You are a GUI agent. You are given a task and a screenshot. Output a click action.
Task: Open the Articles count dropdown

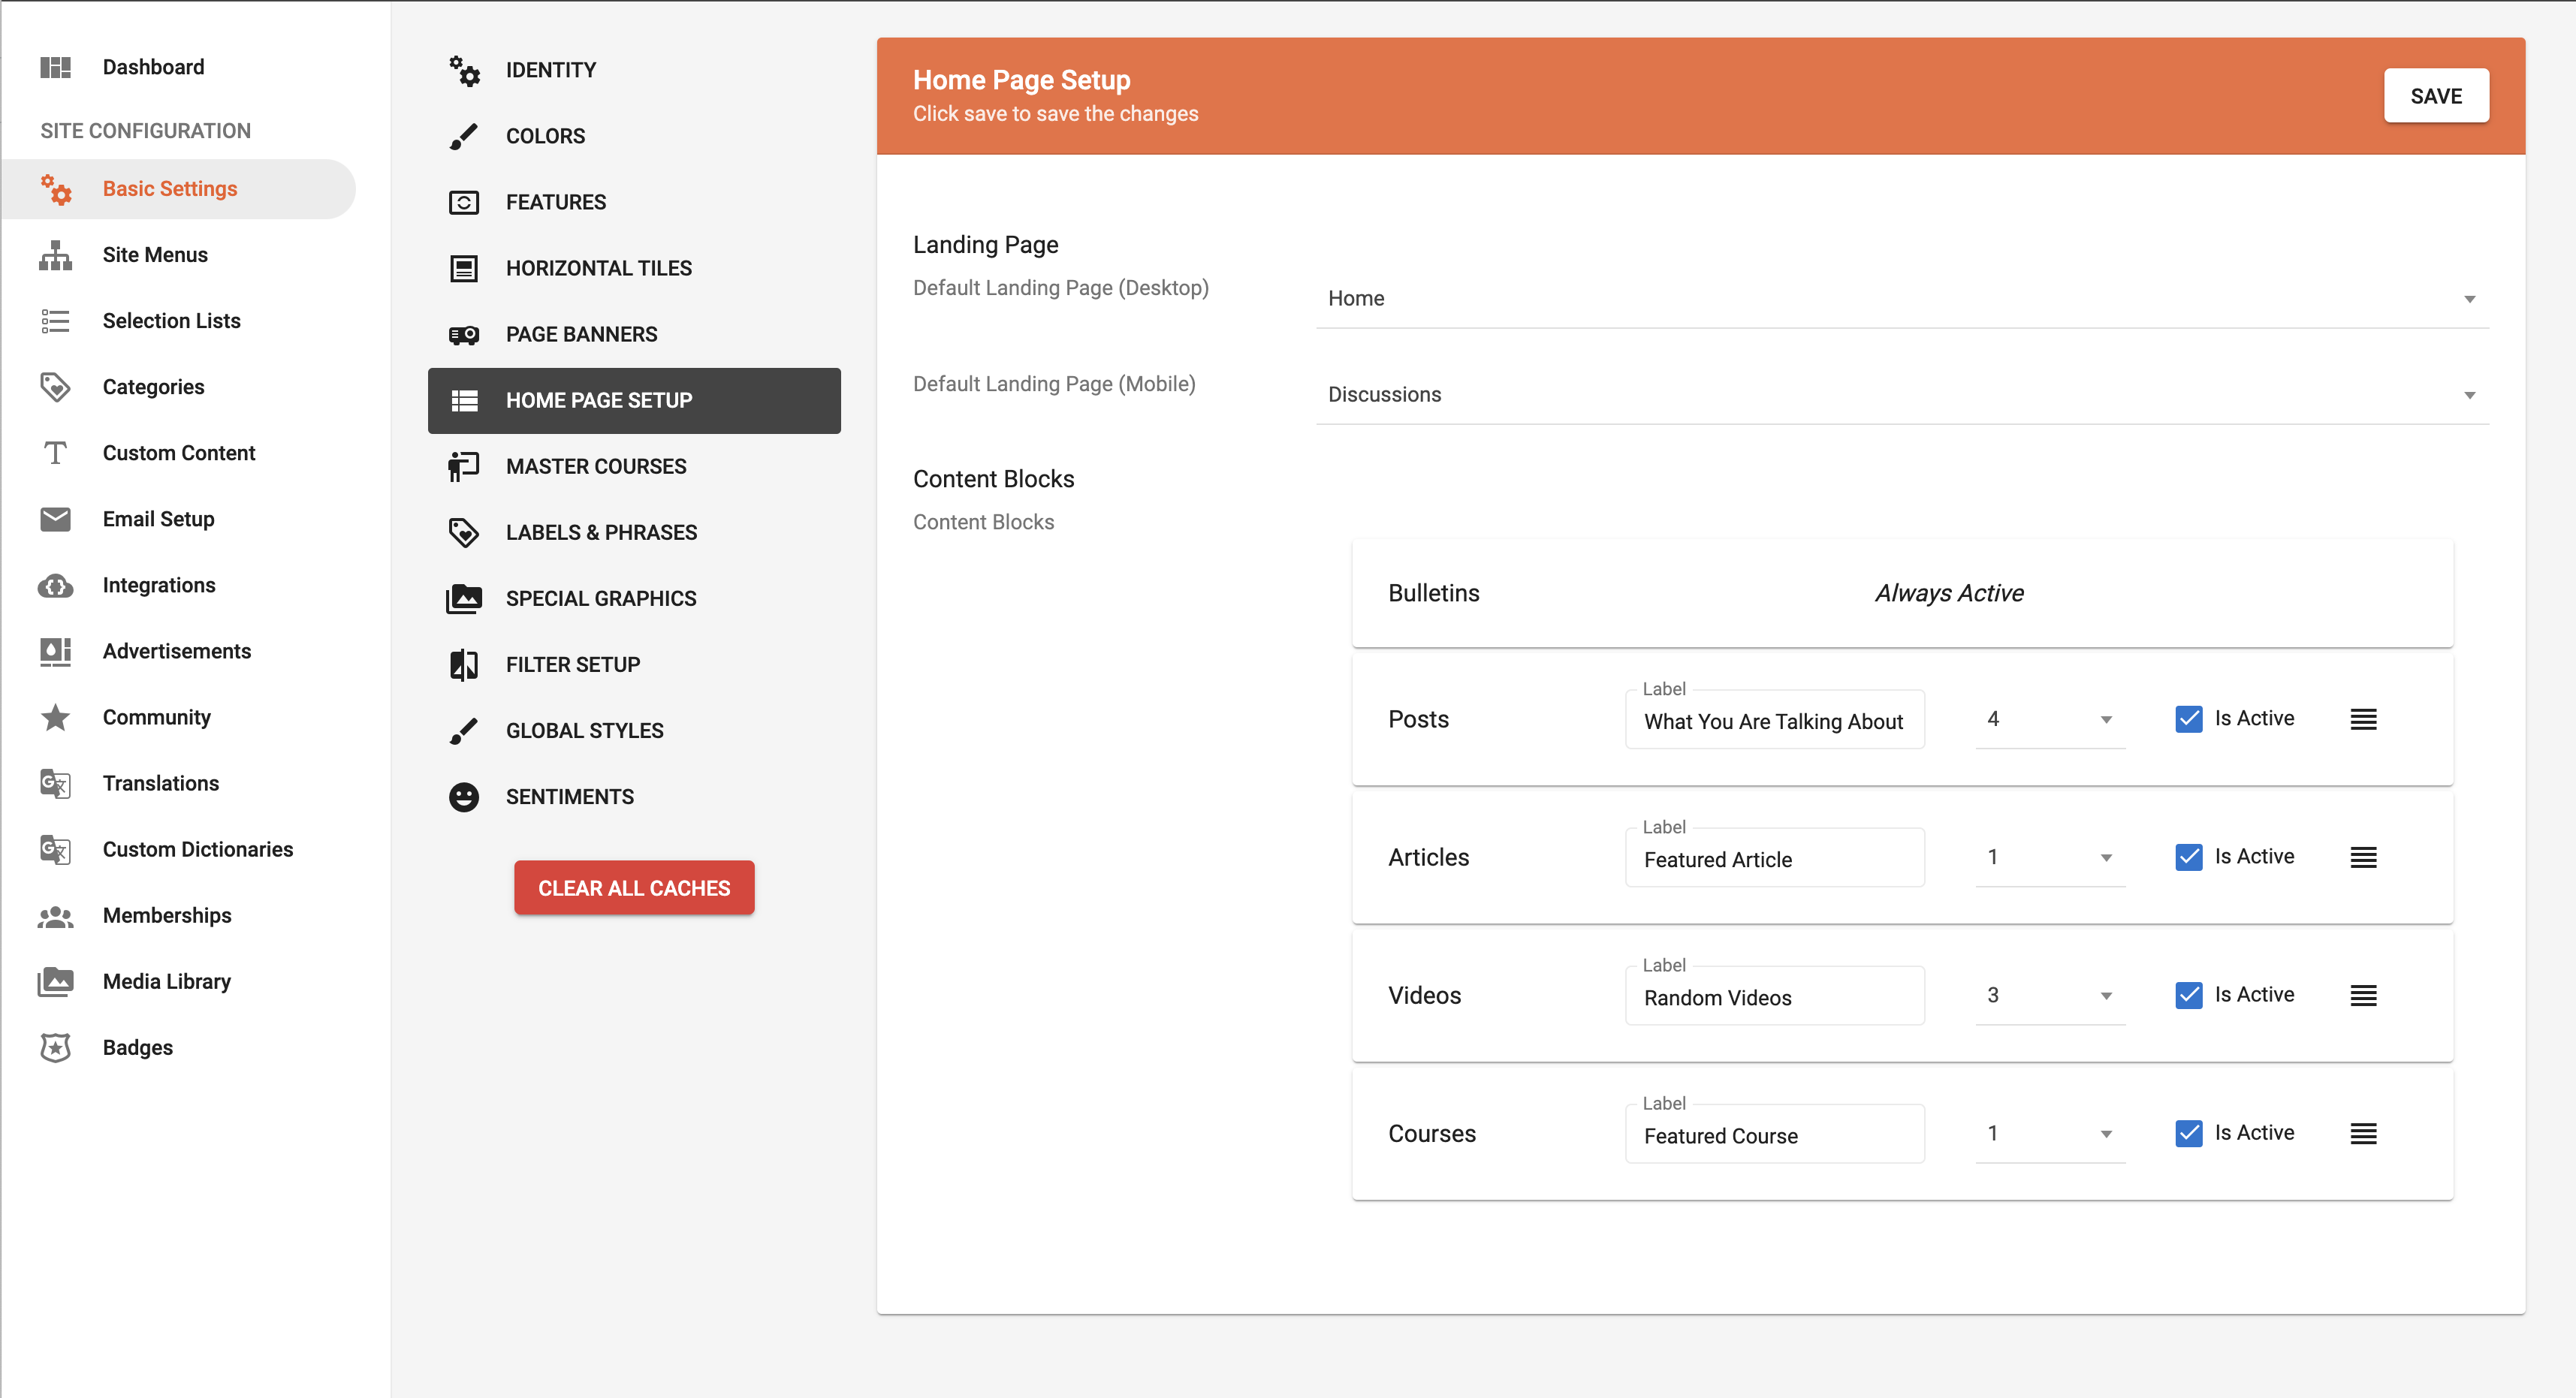pos(2050,857)
